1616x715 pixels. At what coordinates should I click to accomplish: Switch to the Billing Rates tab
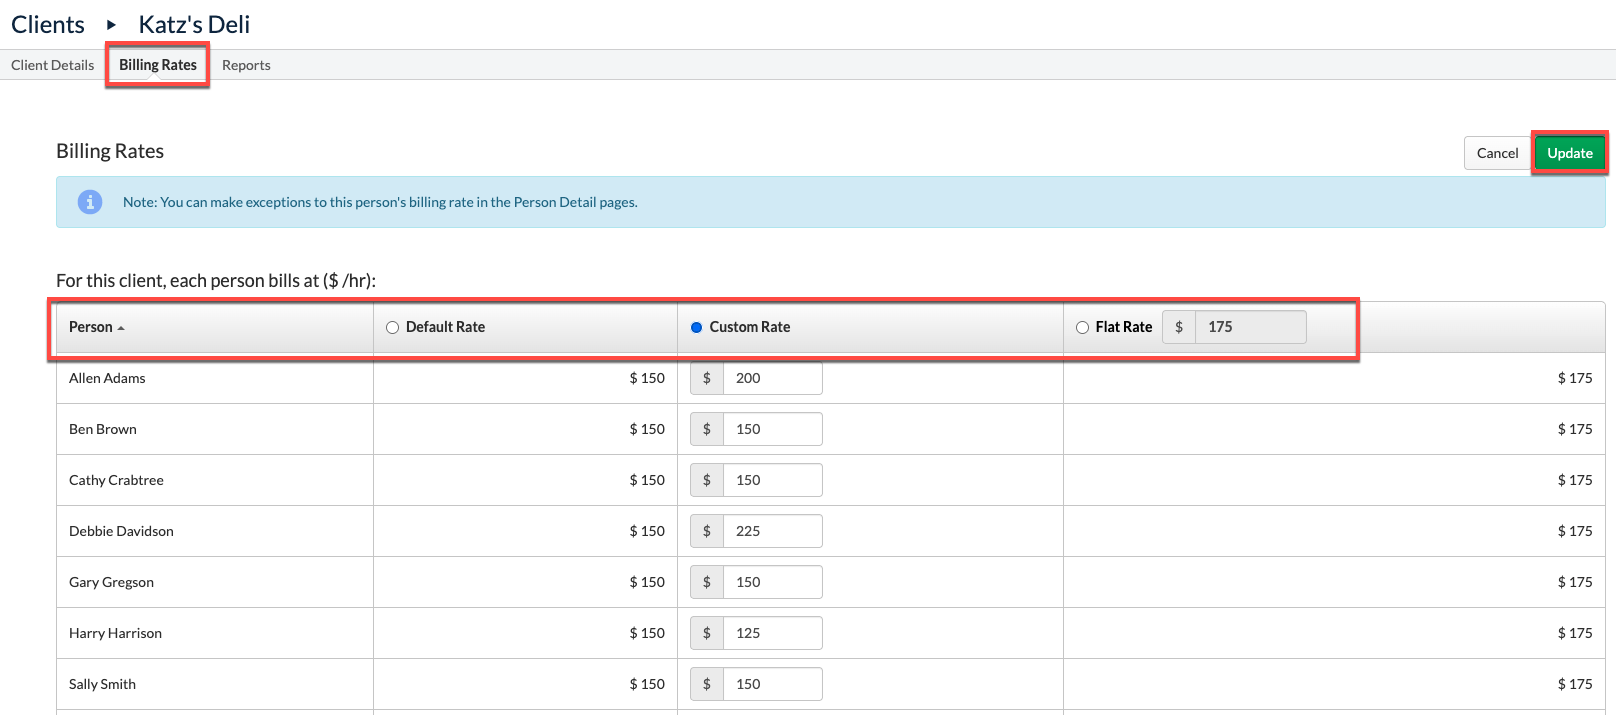pyautogui.click(x=158, y=65)
